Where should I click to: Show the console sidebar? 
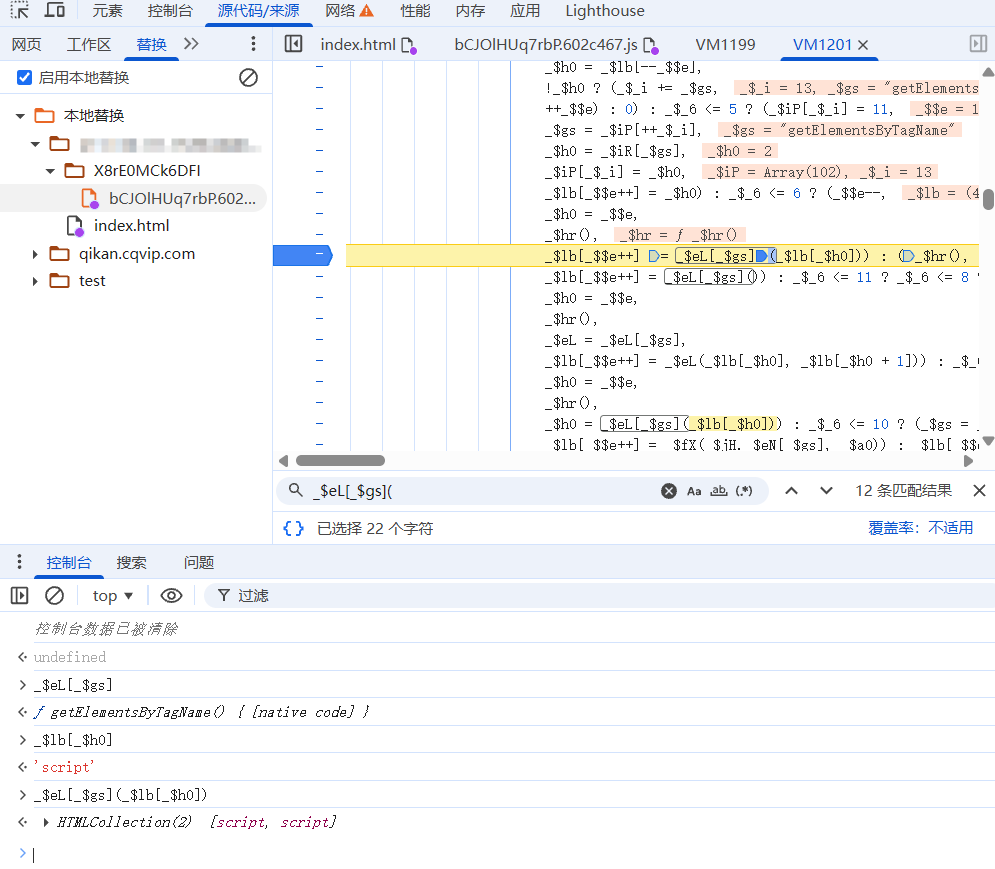(20, 596)
